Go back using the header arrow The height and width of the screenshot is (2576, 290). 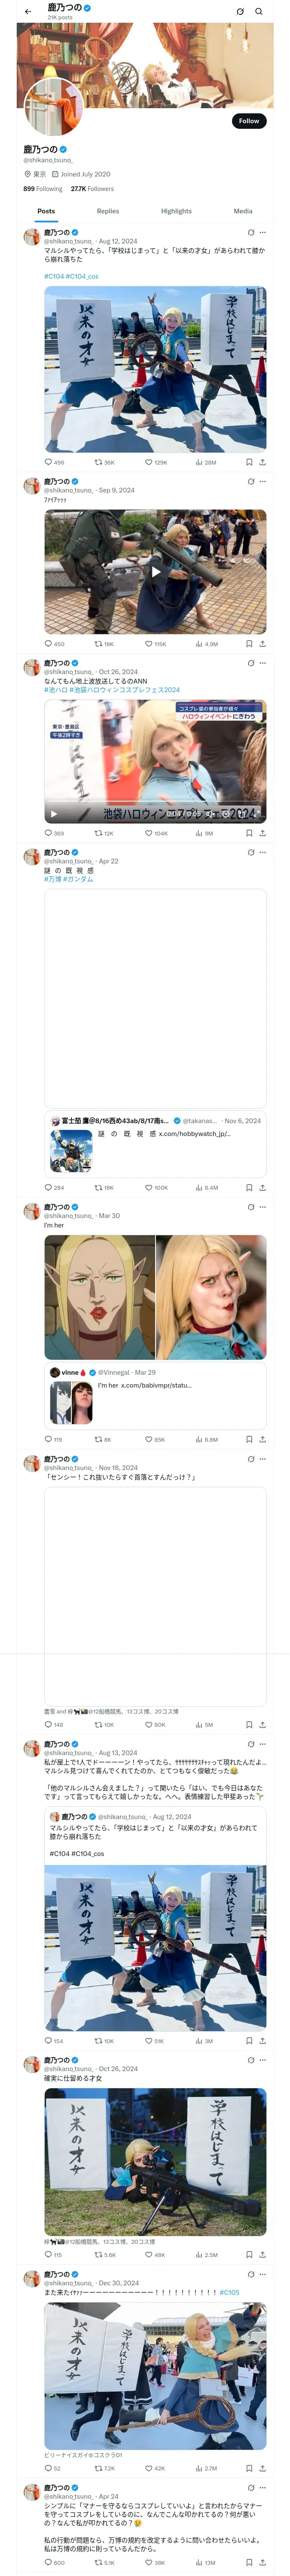coord(28,11)
